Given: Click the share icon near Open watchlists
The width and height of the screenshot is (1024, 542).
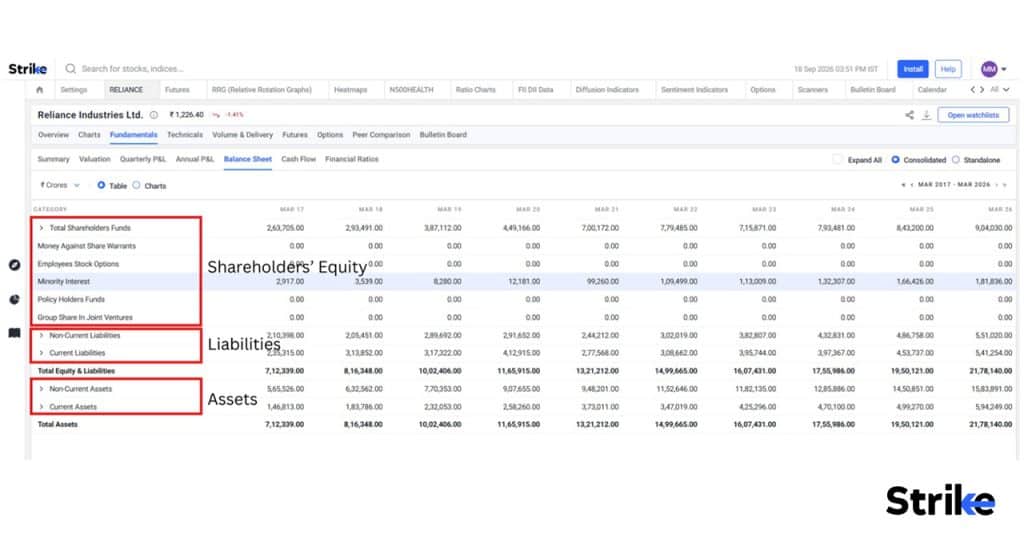Looking at the screenshot, I should (909, 115).
